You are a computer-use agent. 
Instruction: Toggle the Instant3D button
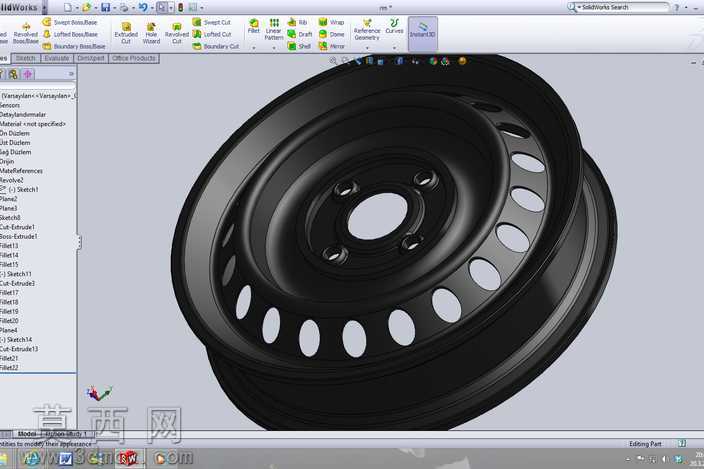tap(422, 33)
